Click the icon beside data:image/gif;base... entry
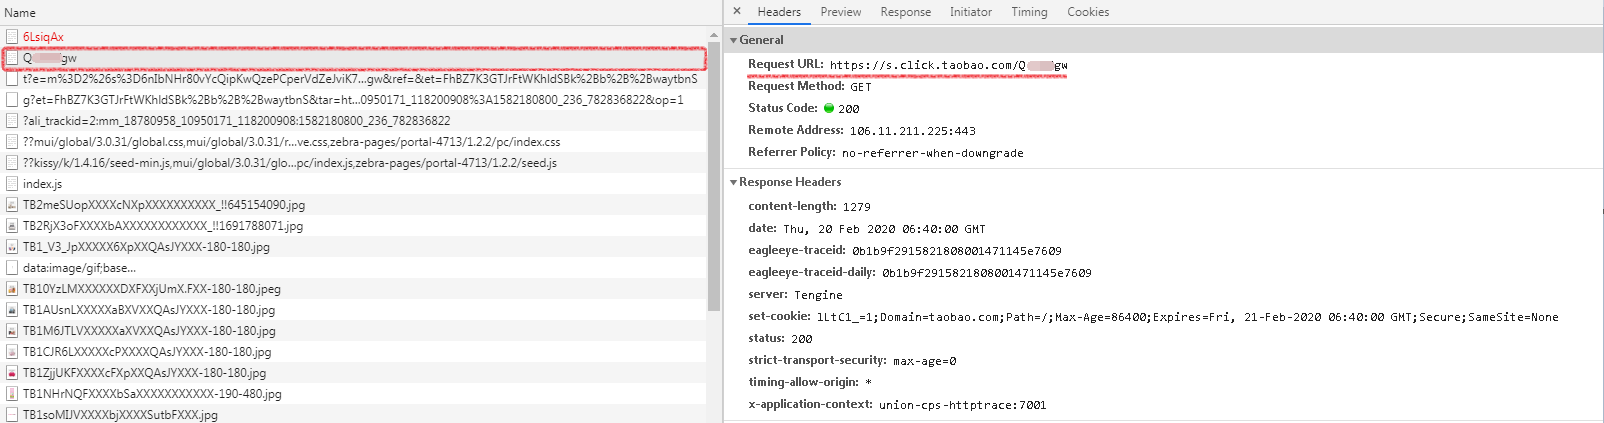The image size is (1604, 423). 12,268
